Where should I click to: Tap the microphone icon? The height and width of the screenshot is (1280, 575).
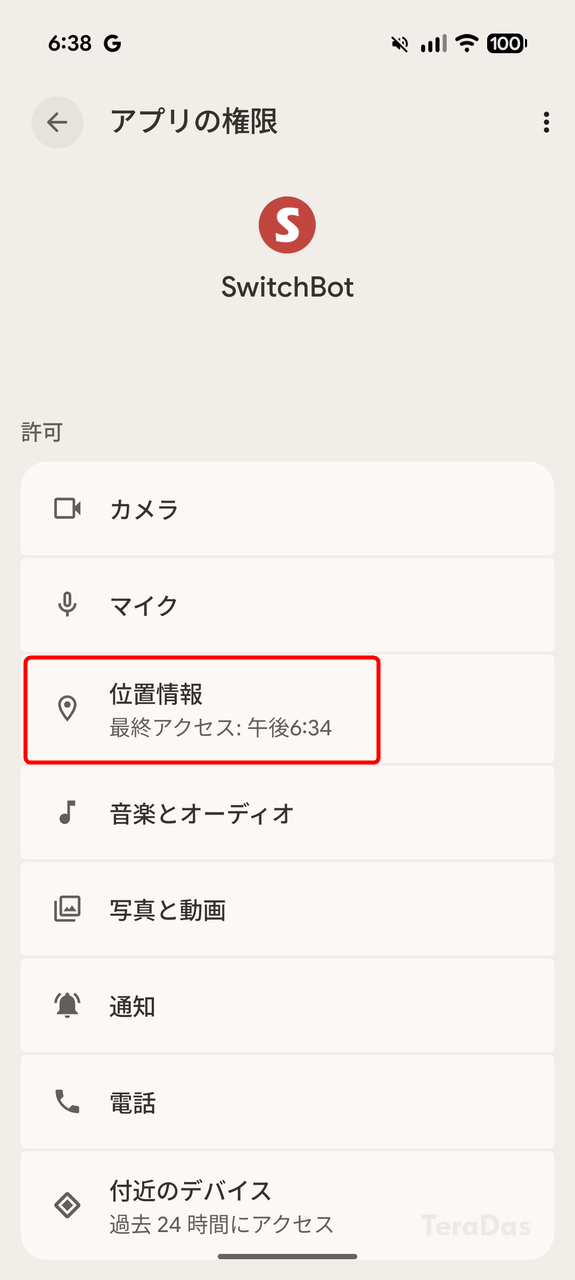(x=67, y=605)
